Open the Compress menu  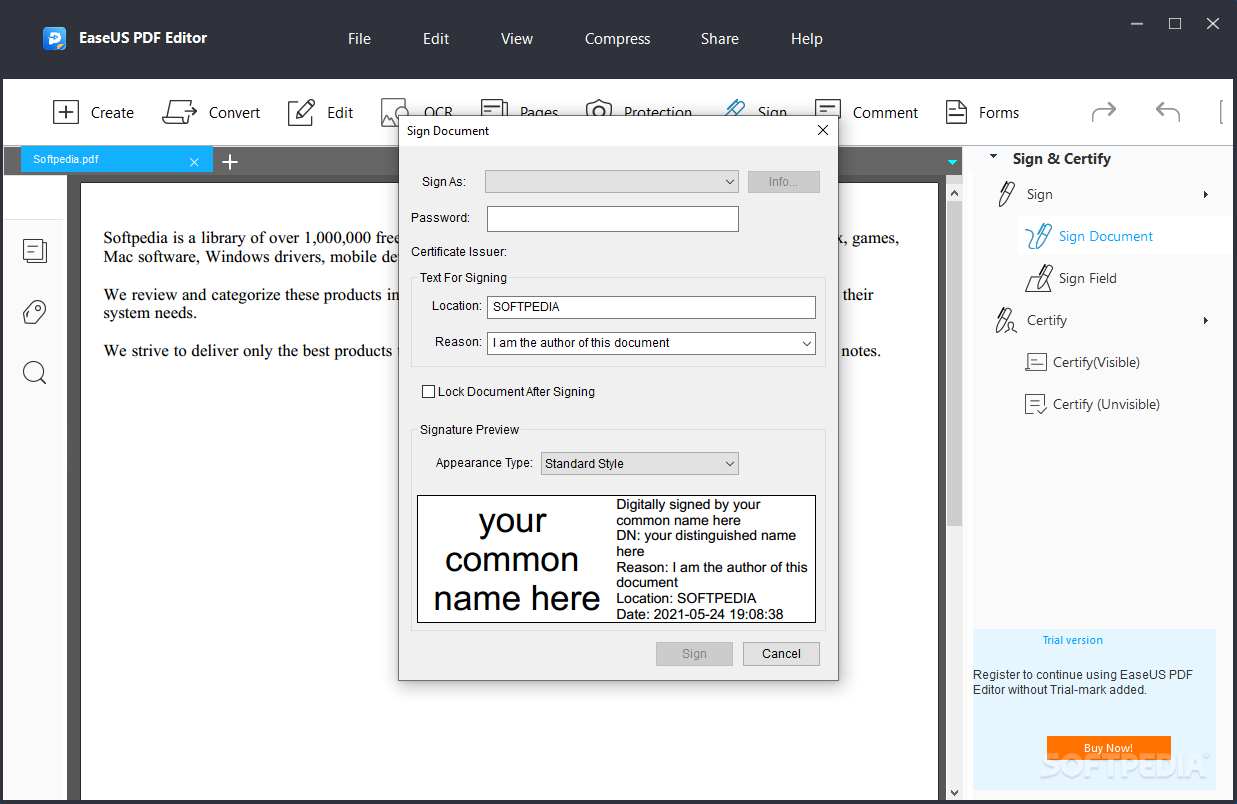point(617,39)
